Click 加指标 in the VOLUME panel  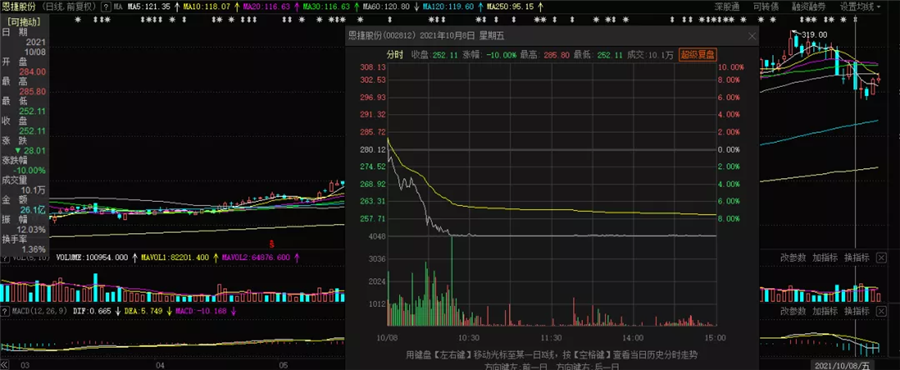coord(825,258)
